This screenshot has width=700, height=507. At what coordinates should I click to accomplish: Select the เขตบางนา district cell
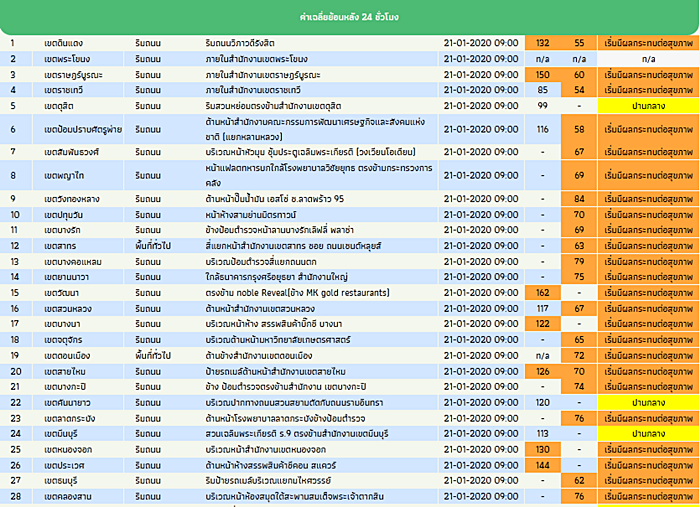click(x=62, y=324)
